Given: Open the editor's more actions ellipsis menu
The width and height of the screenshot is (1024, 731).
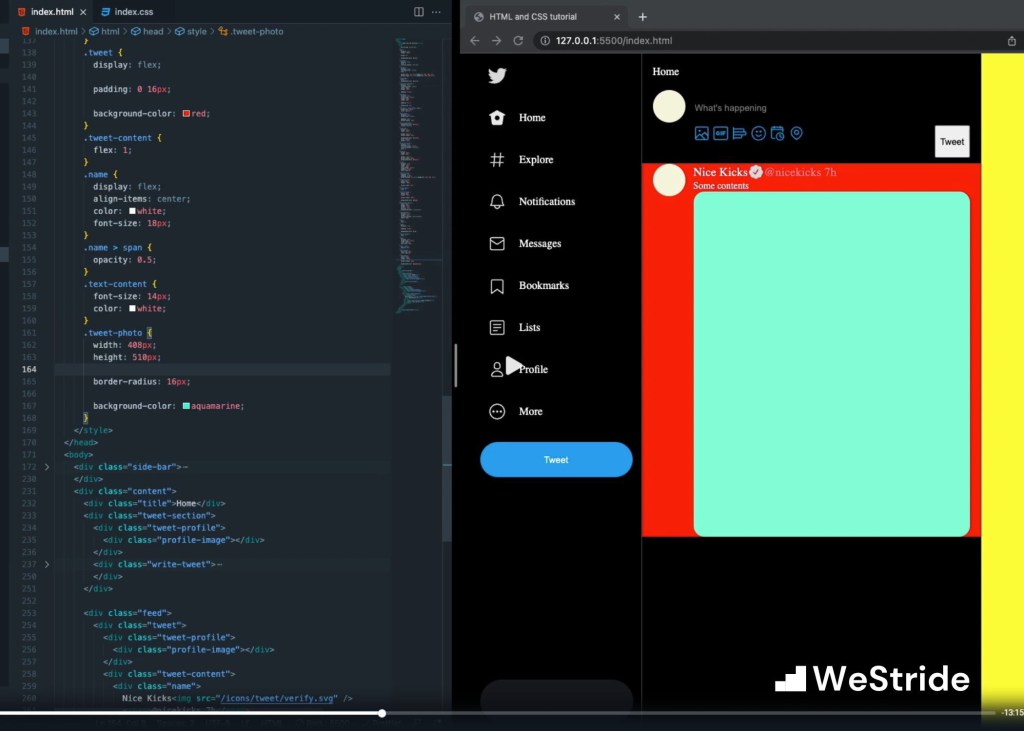Looking at the screenshot, I should click(x=436, y=12).
